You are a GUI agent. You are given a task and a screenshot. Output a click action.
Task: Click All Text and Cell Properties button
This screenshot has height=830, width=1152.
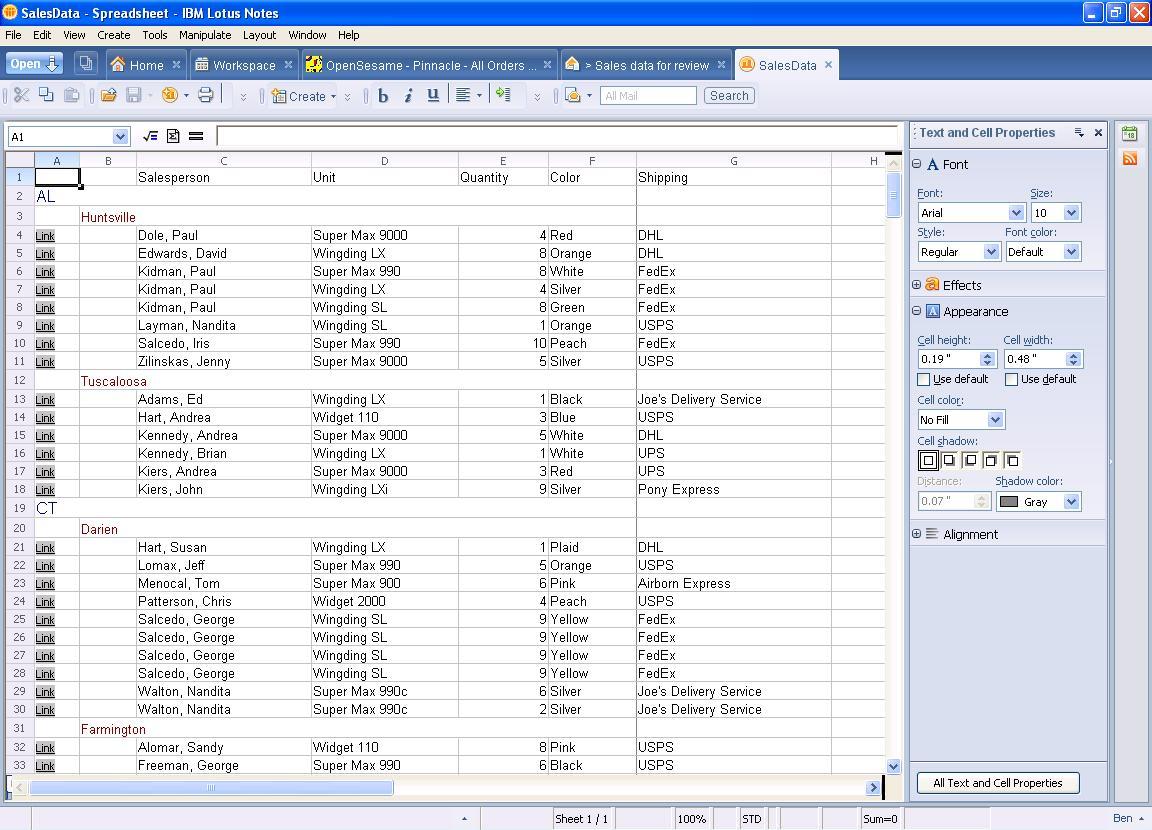coord(997,783)
